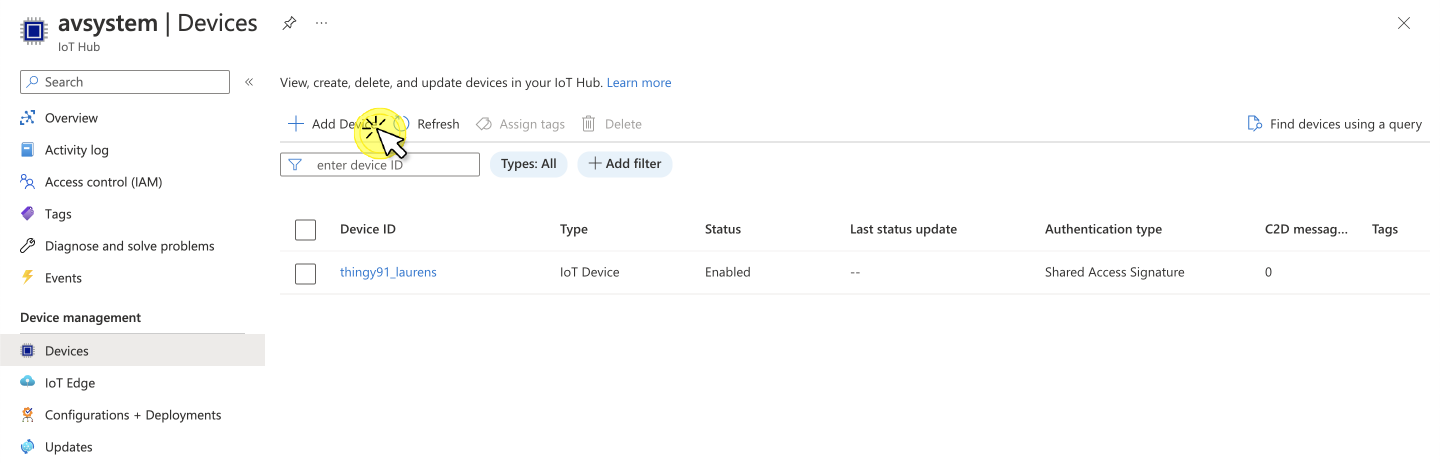Screen dimensions: 1440x463
Task: Click the Shared Access Signature cell
Action: 1115,272
